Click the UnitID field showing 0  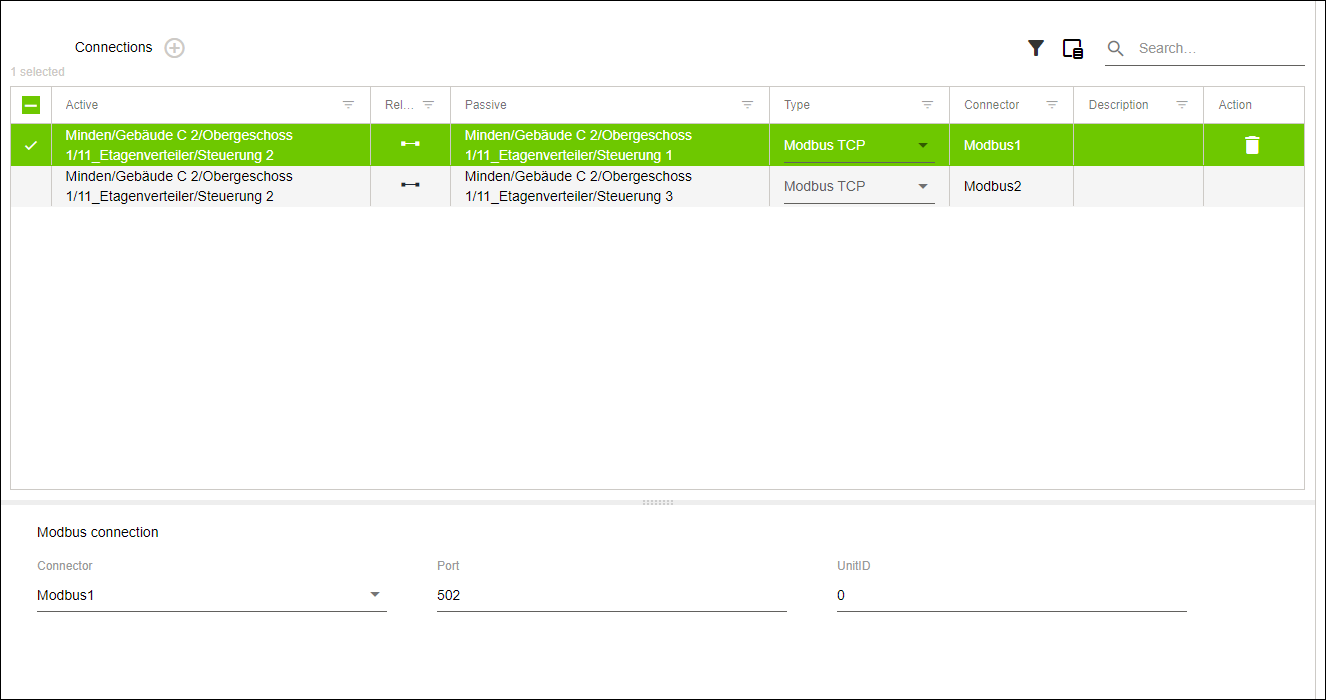tap(1012, 596)
